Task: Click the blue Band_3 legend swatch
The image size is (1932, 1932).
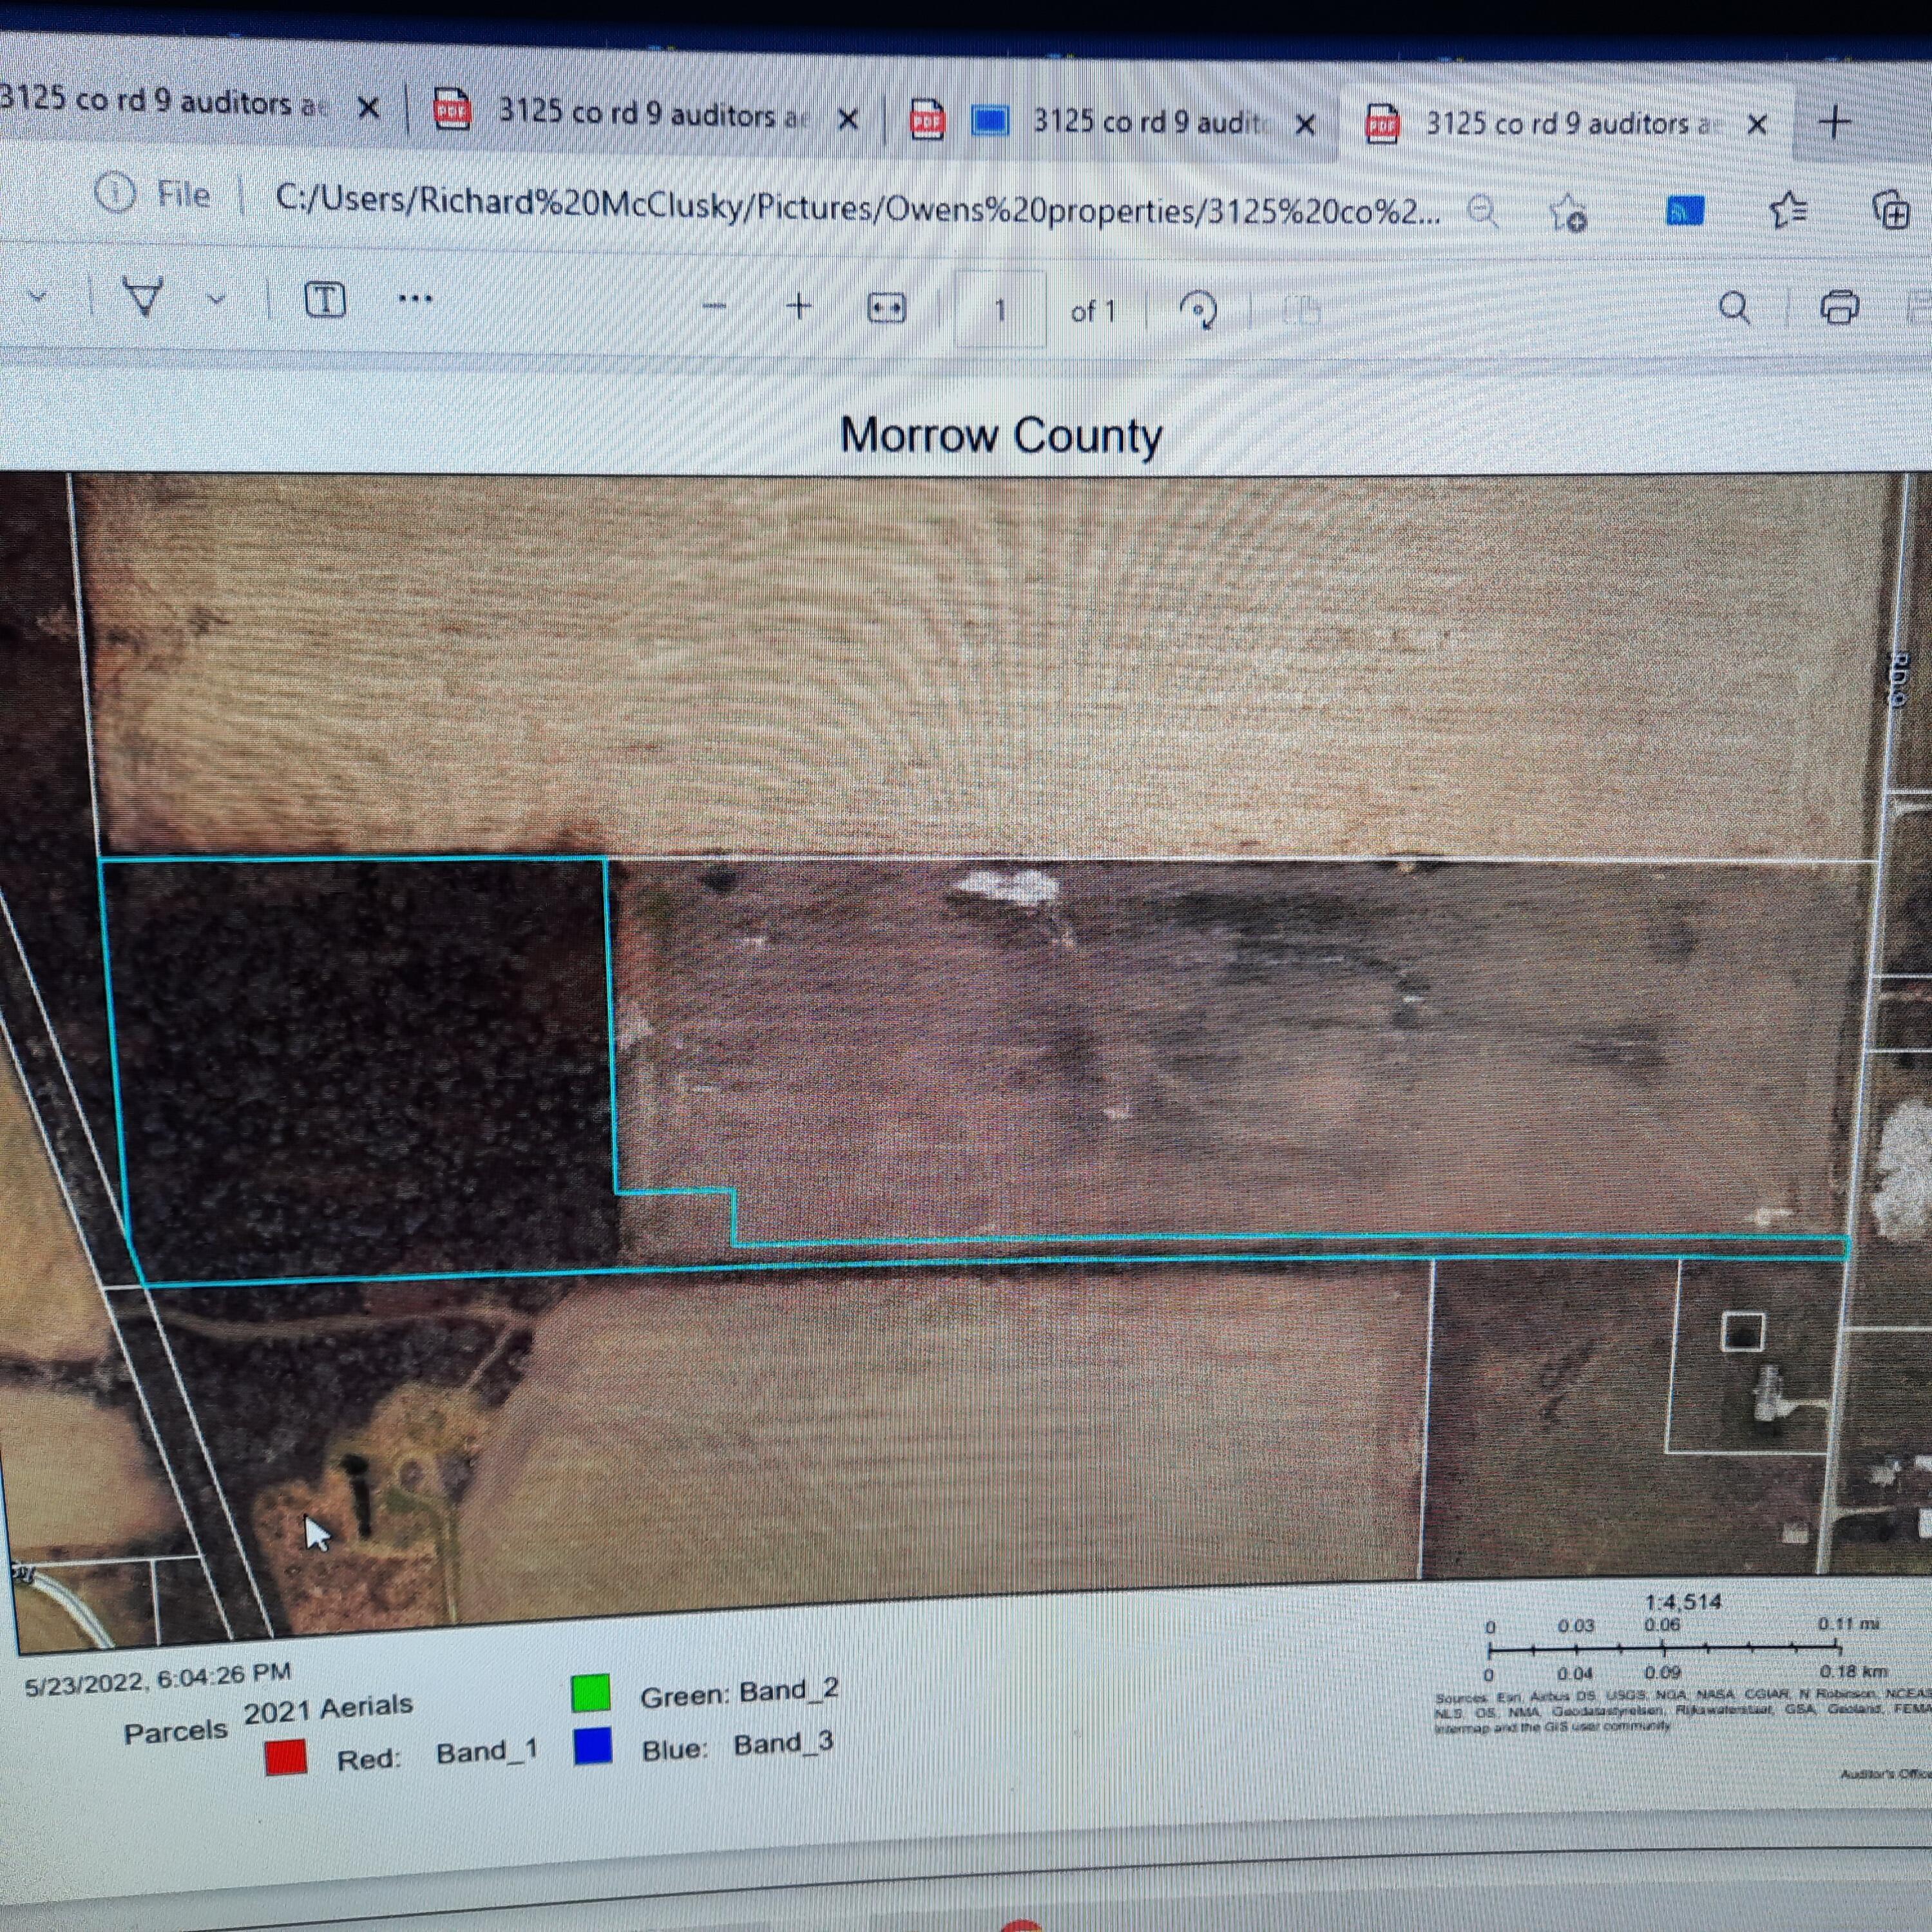Action: (x=593, y=1747)
